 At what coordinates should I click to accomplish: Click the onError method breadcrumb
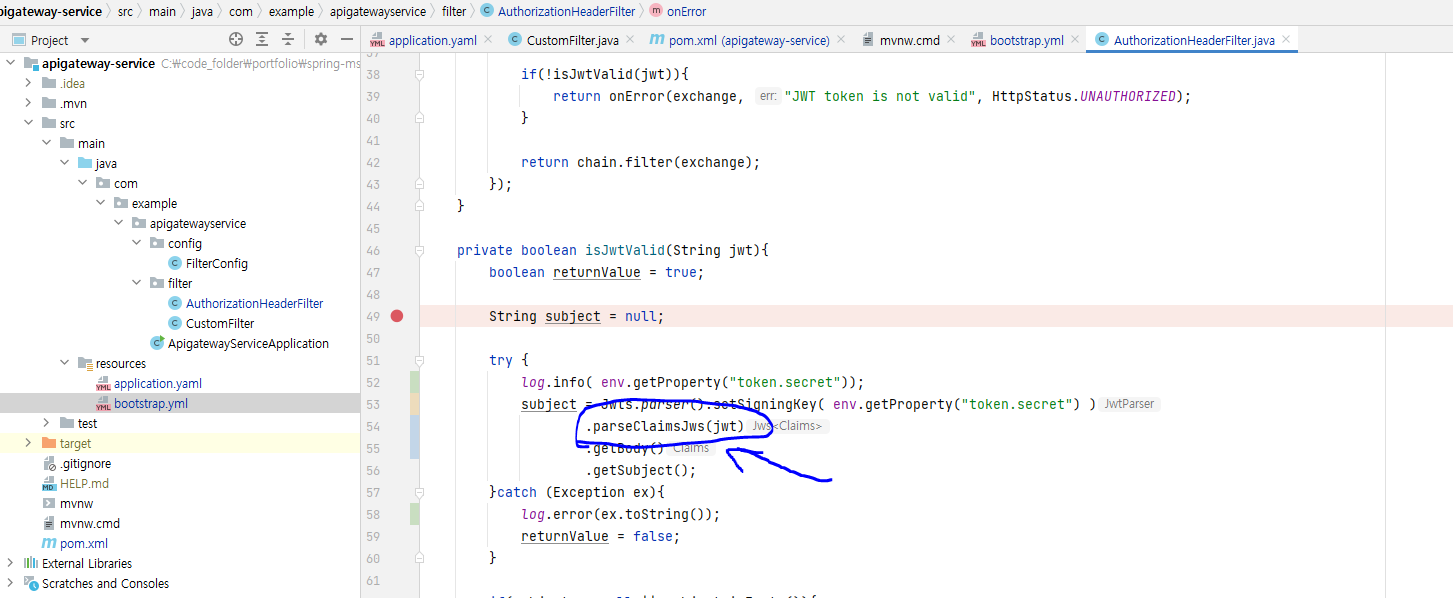[686, 11]
